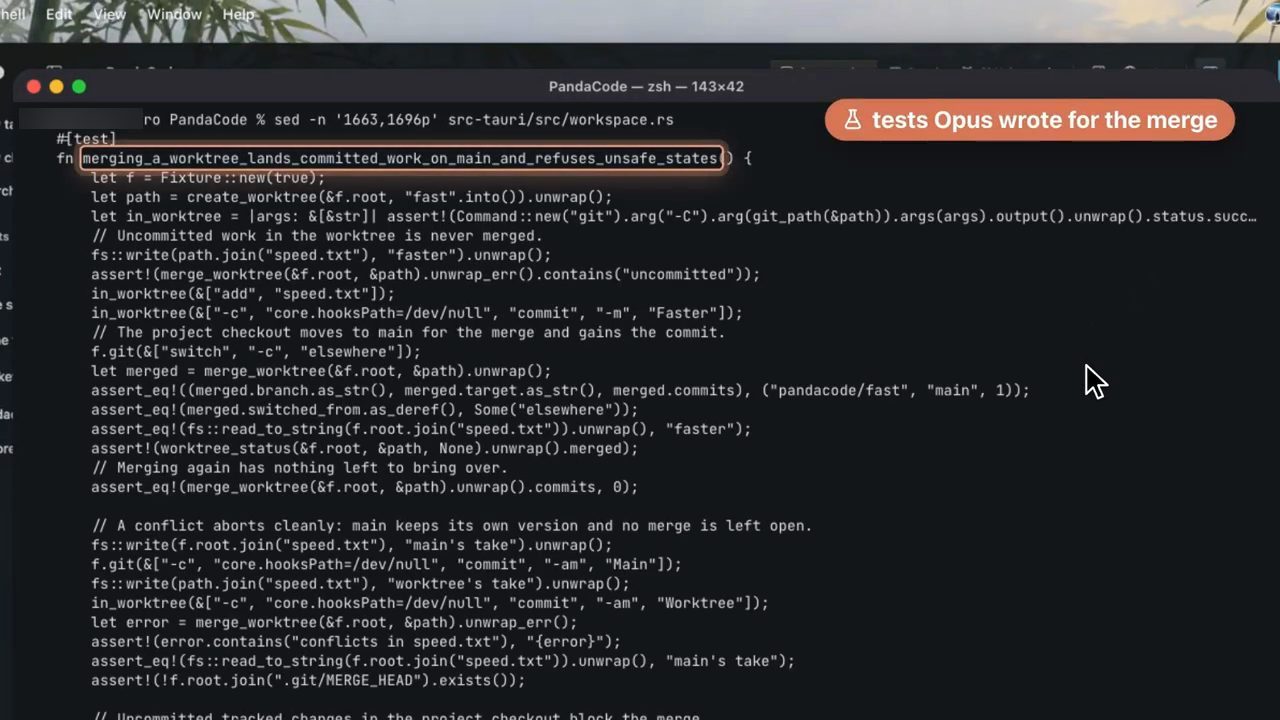Click the 'let f = Fixture::new(true);' line
1280x720 pixels.
pos(208,178)
